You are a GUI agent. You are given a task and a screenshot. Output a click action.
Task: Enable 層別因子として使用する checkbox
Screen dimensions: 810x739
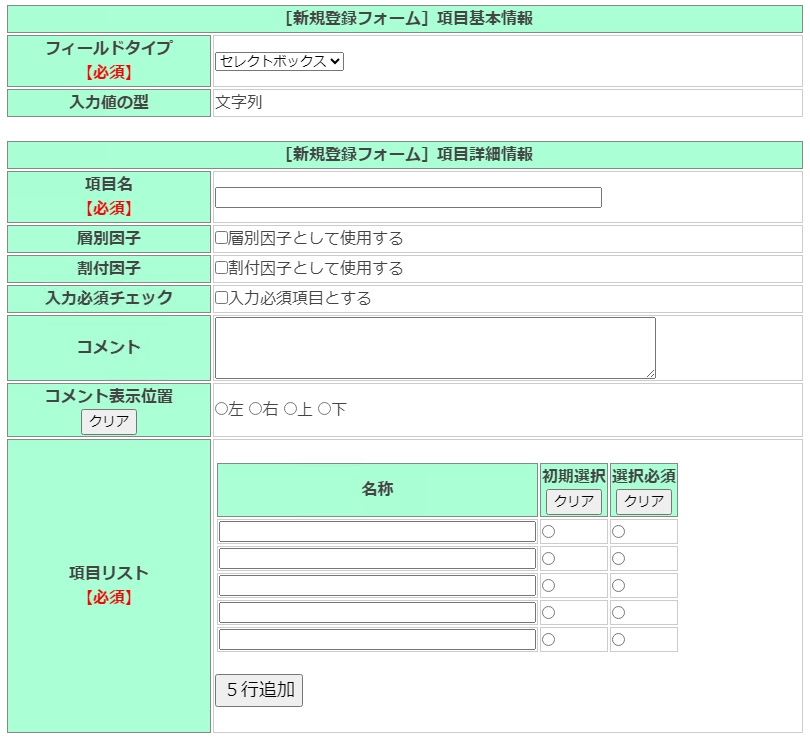(222, 238)
